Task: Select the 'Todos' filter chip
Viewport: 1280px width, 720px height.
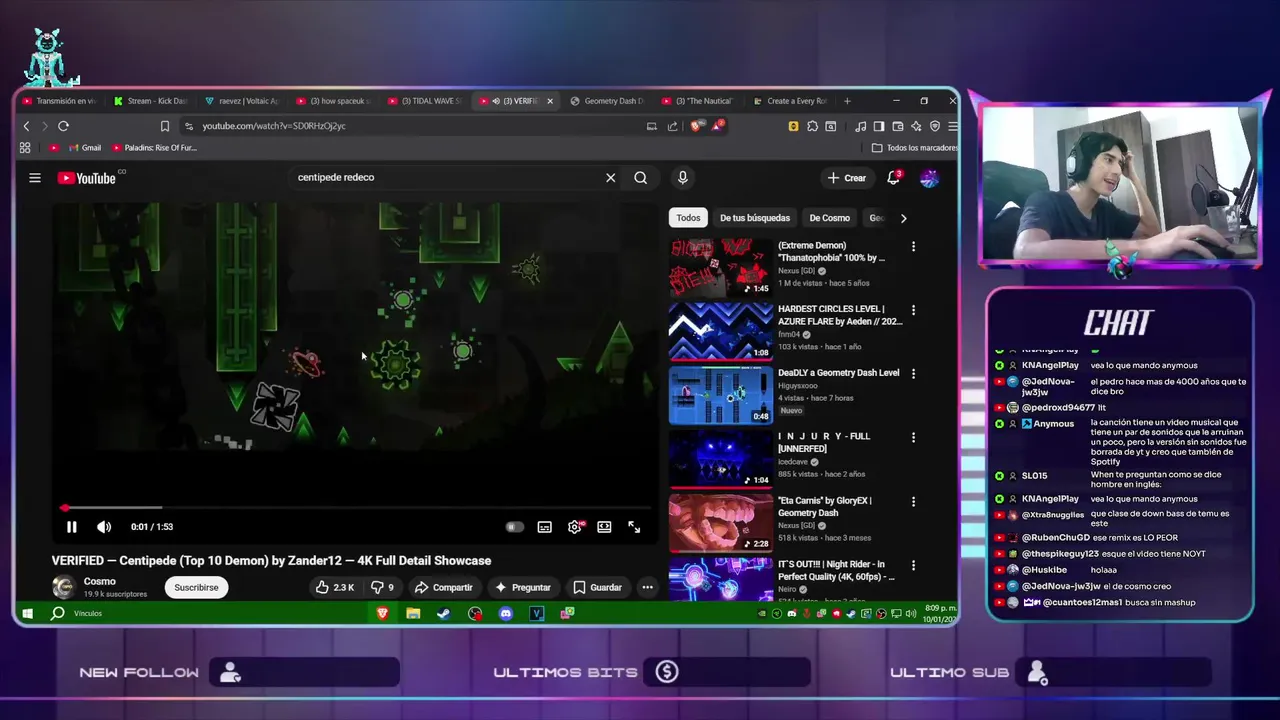Action: click(x=688, y=218)
